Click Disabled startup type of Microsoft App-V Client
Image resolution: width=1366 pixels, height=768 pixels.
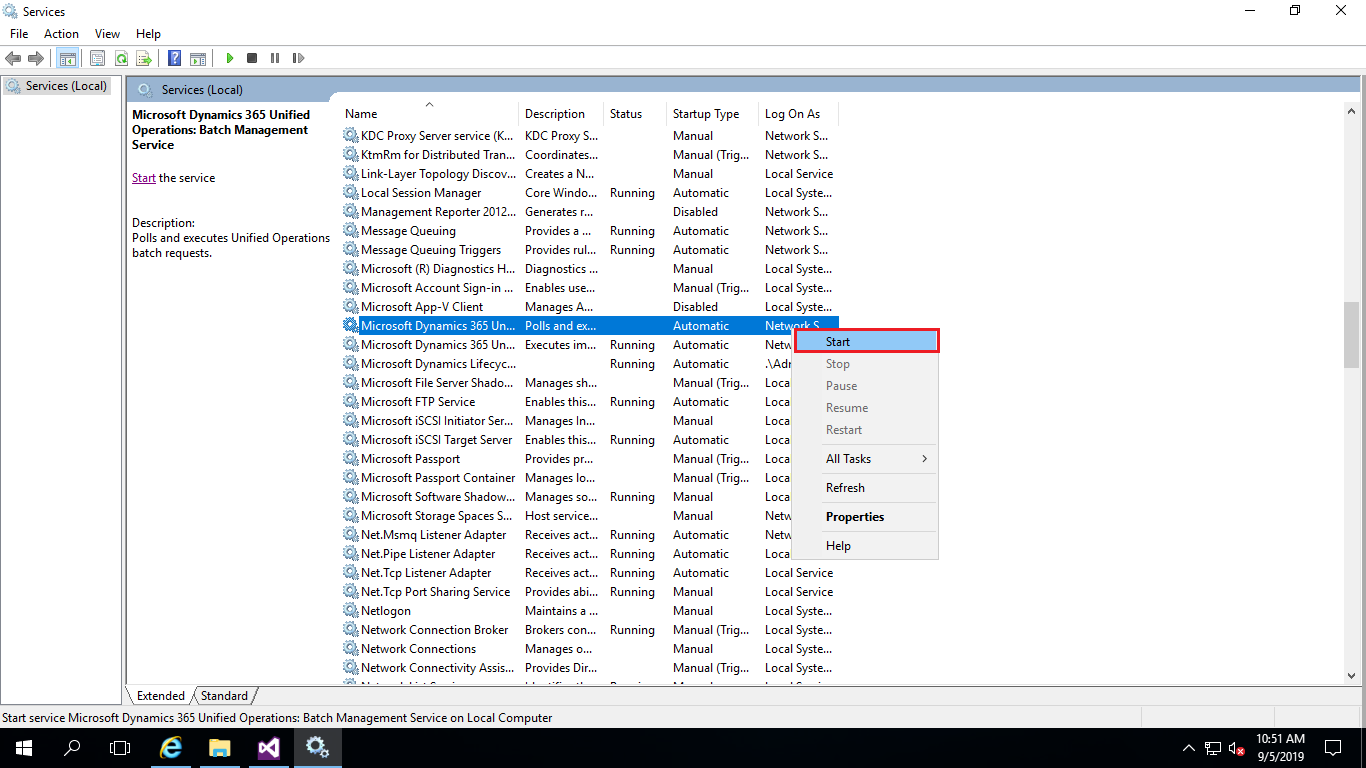[x=695, y=307]
